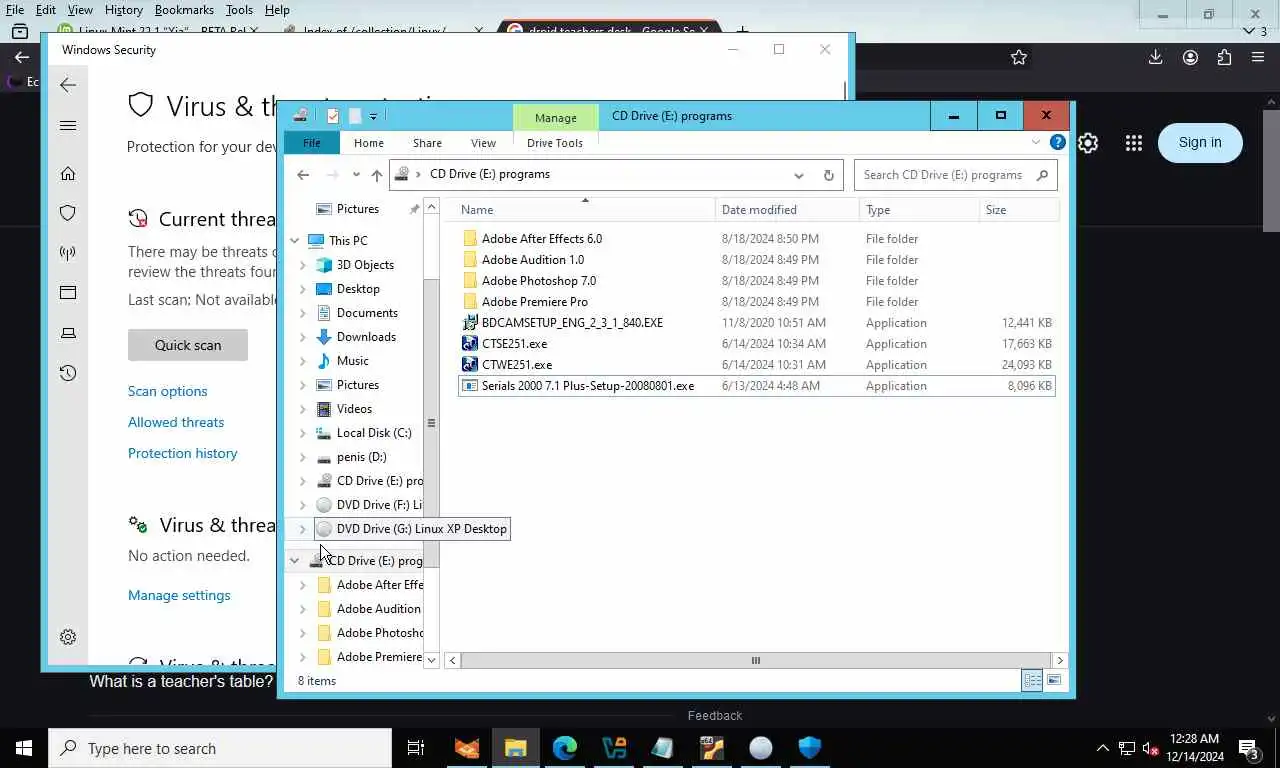Open Firefox extensions puzzle icon

click(x=1224, y=57)
